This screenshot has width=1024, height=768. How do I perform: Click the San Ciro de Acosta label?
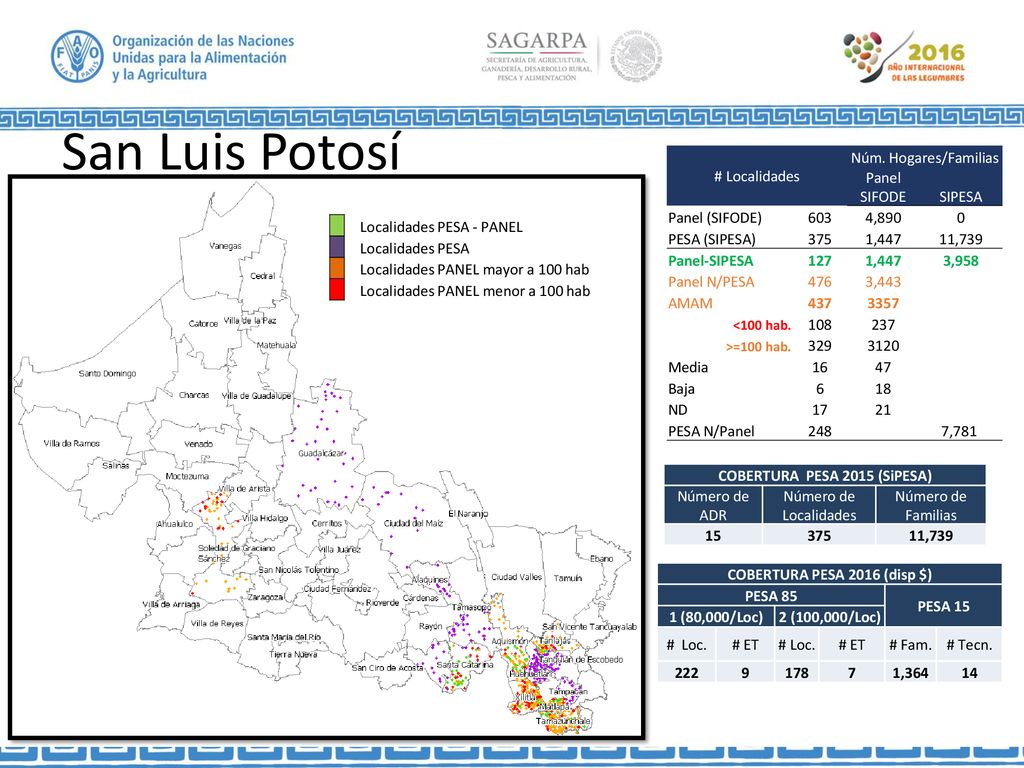[x=387, y=667]
